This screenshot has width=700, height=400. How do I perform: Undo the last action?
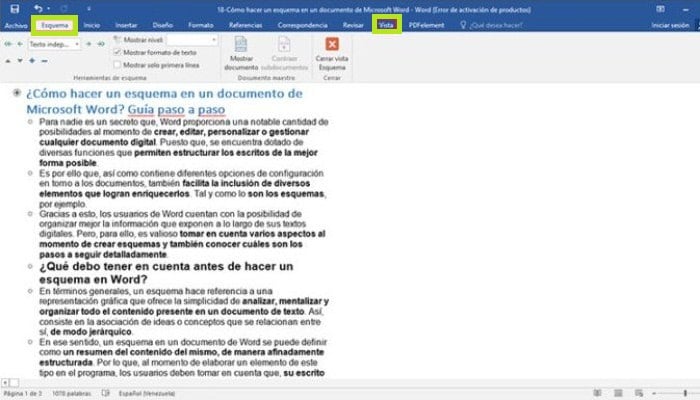[x=38, y=8]
